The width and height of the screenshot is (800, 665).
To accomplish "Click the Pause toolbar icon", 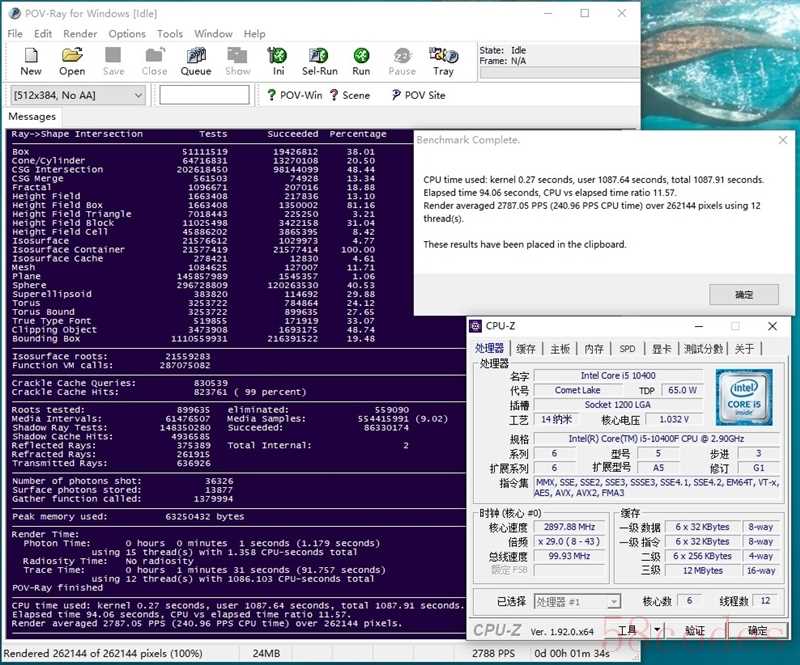I will [x=402, y=61].
